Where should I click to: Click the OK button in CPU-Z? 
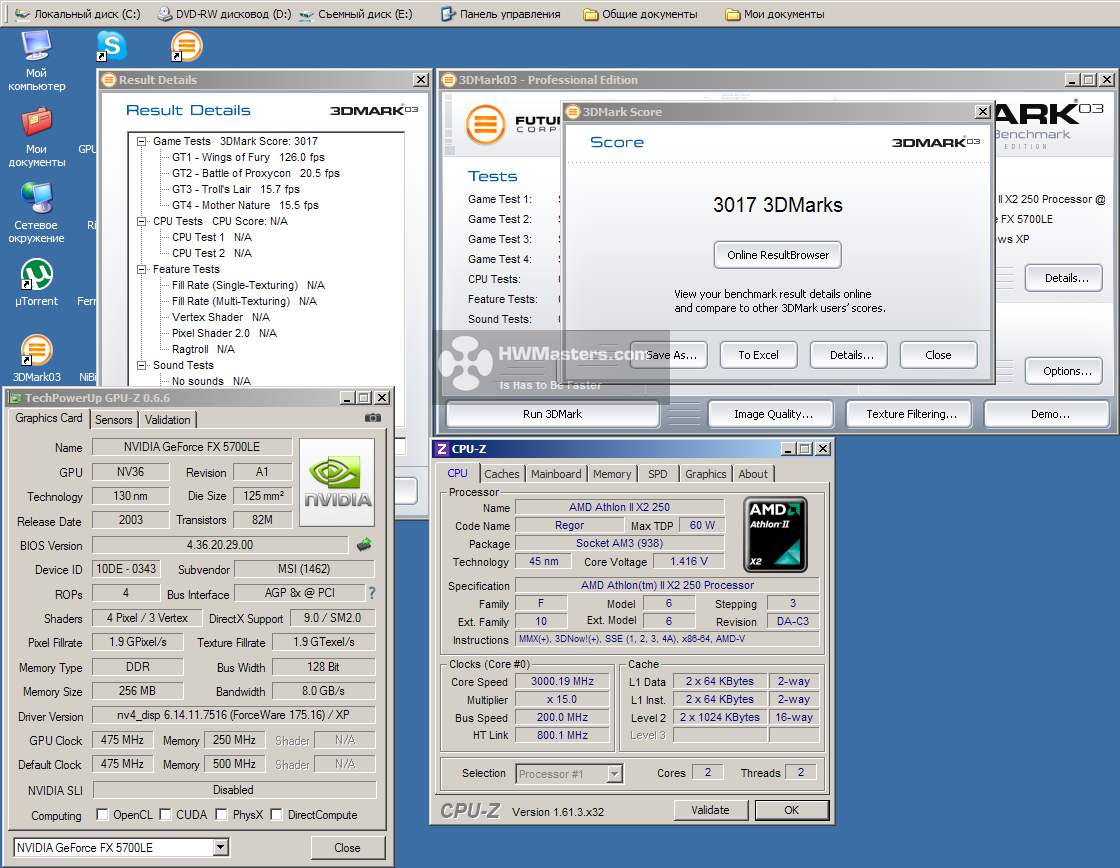(792, 810)
